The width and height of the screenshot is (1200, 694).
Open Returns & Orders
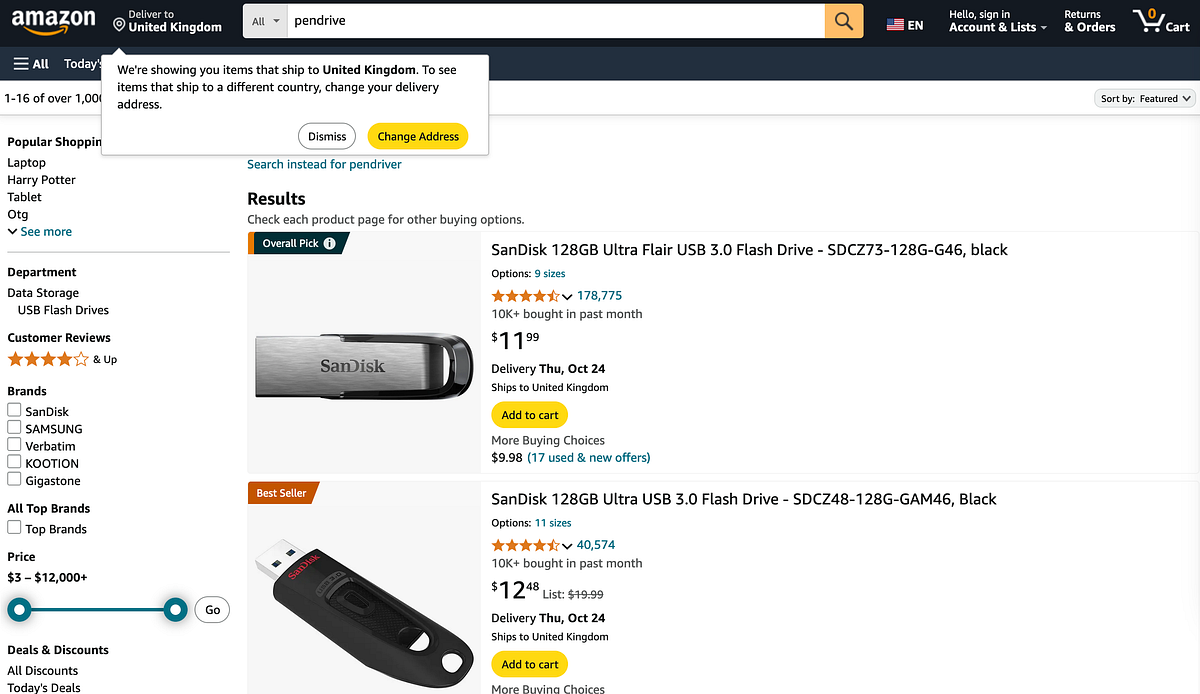click(1089, 20)
